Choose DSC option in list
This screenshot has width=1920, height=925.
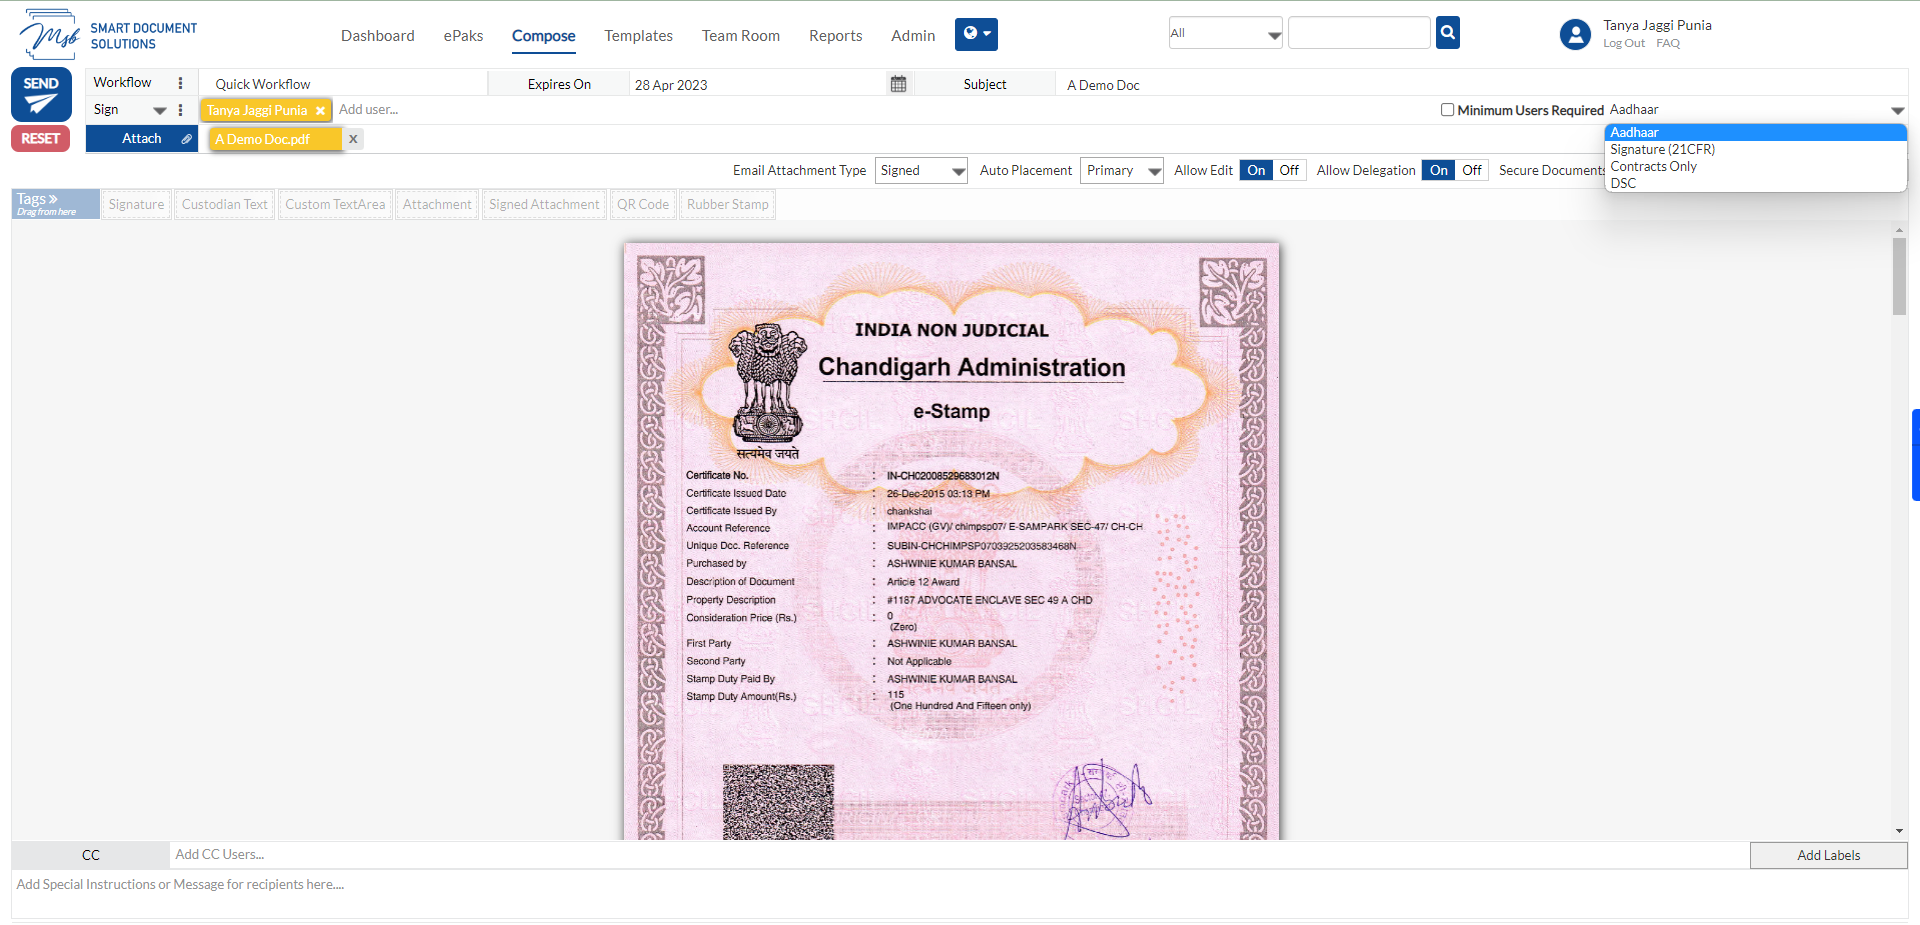pyautogui.click(x=1756, y=183)
